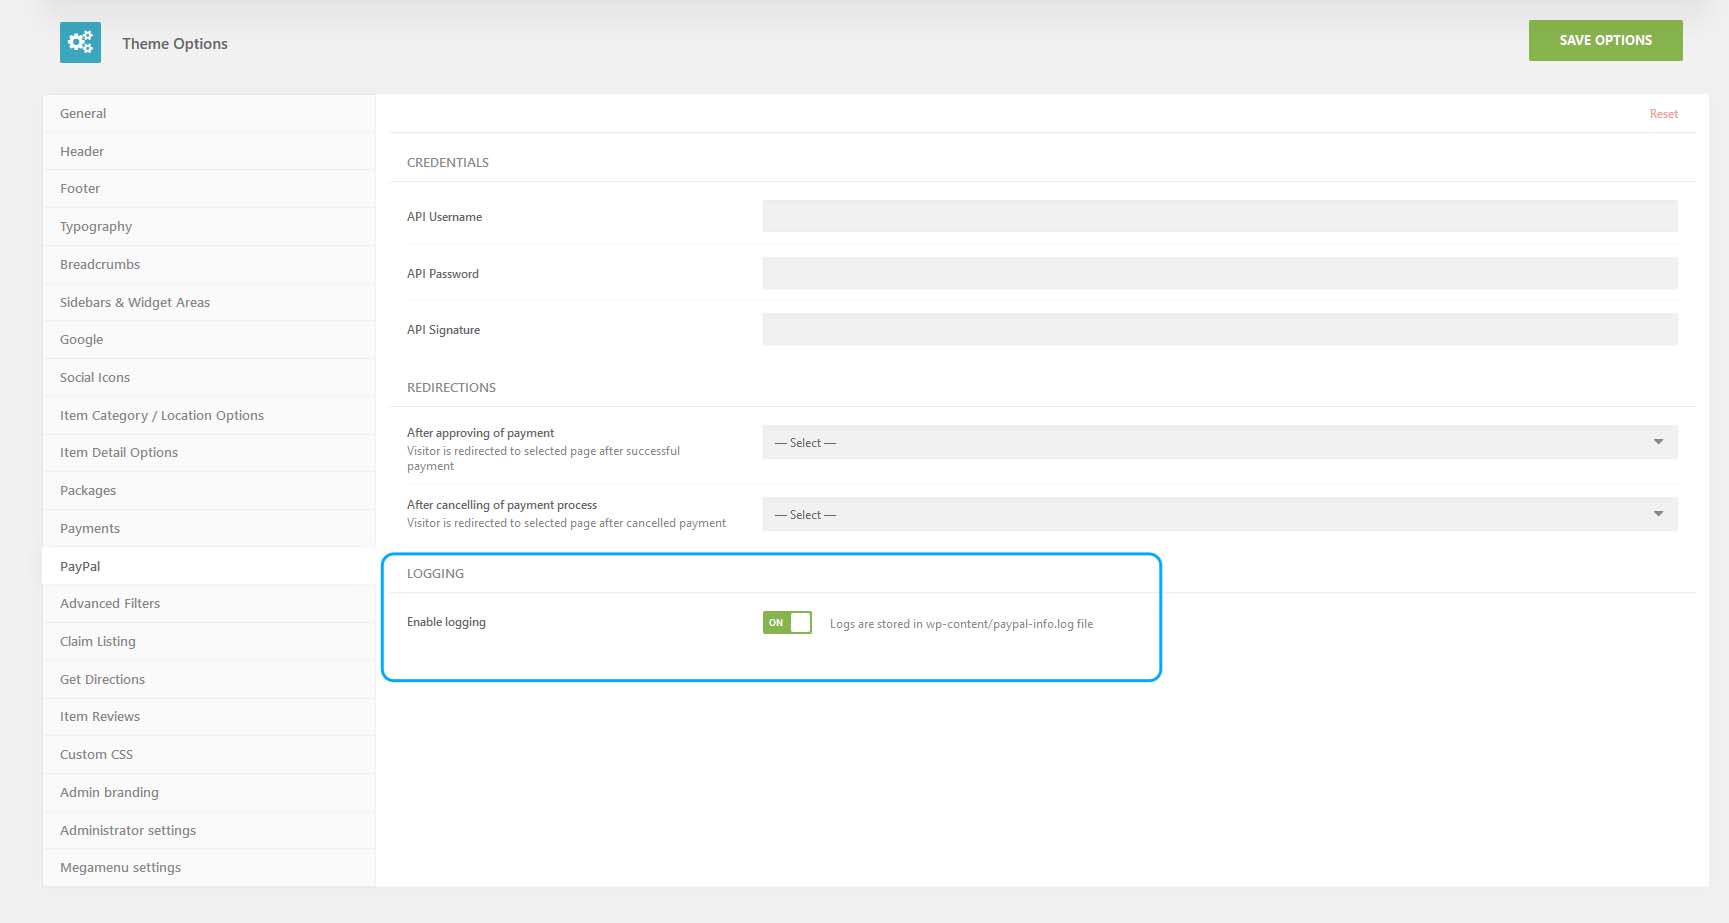
Task: Toggle the Enable logging switch
Action: 787,622
